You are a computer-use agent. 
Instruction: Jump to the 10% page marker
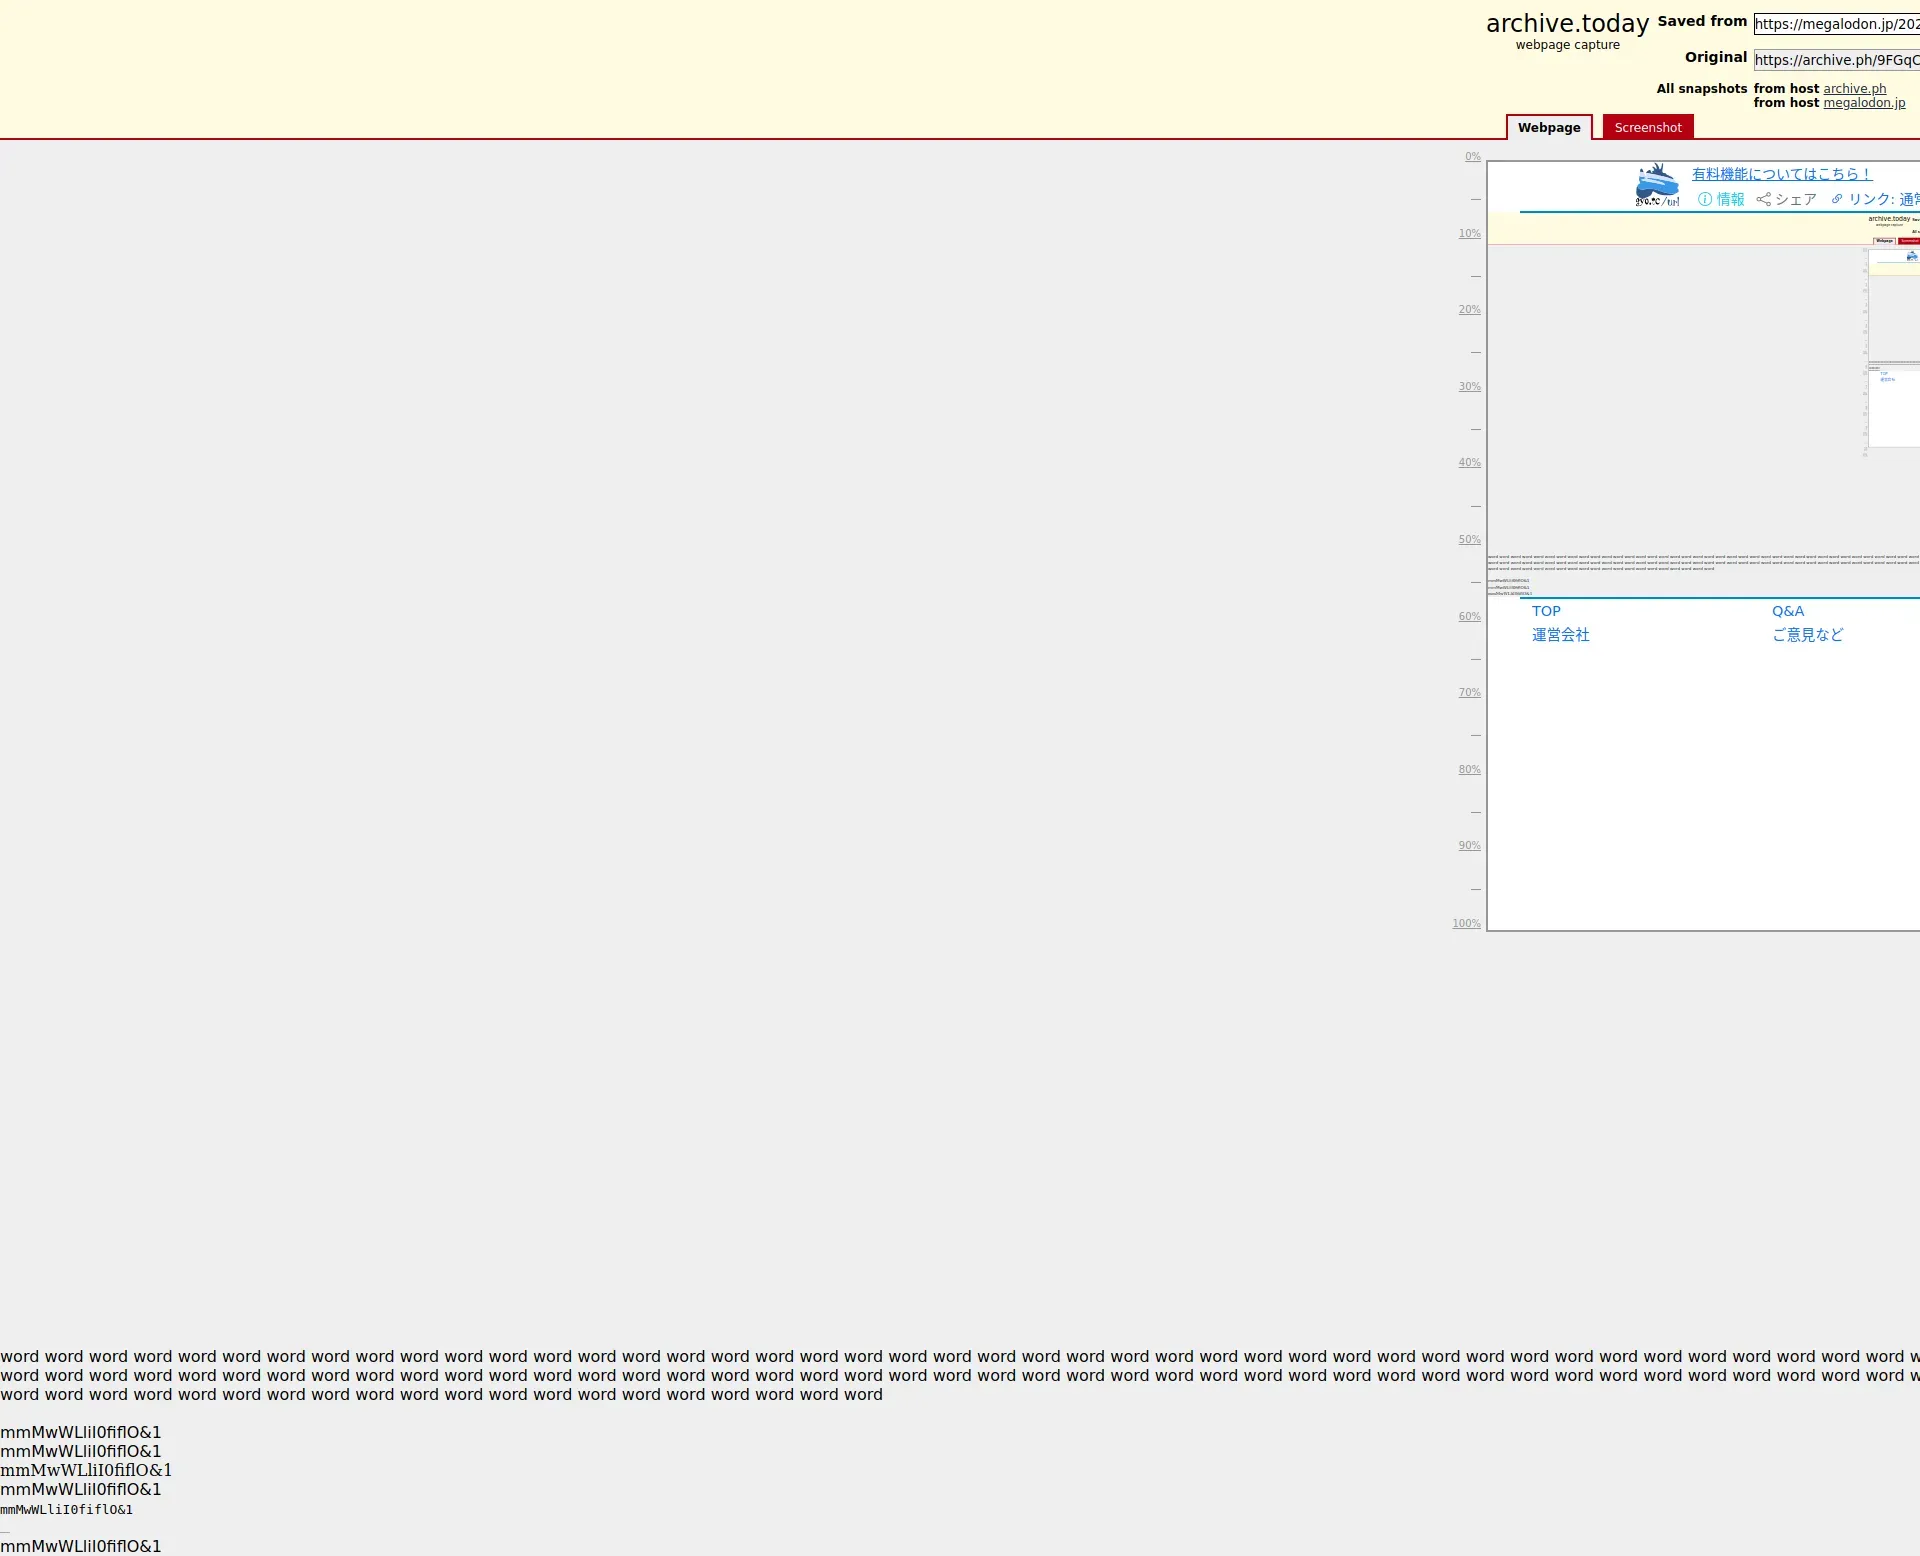pyautogui.click(x=1469, y=234)
